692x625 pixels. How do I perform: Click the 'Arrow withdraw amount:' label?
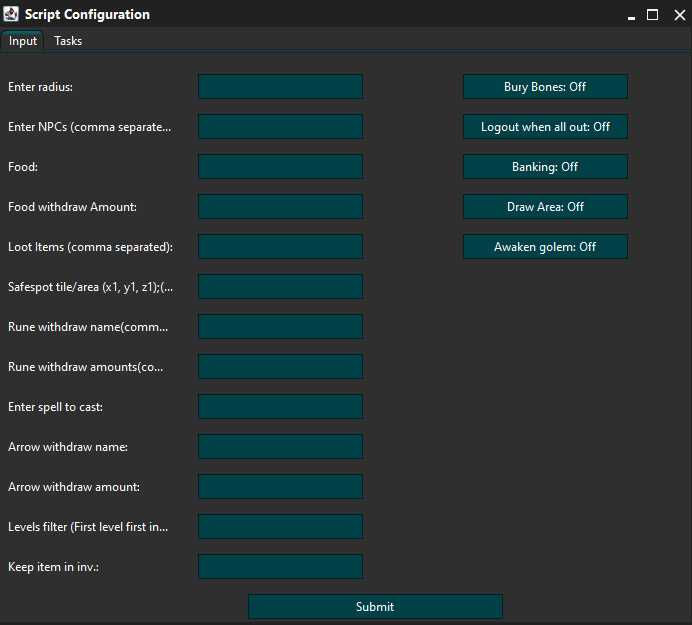pos(74,487)
